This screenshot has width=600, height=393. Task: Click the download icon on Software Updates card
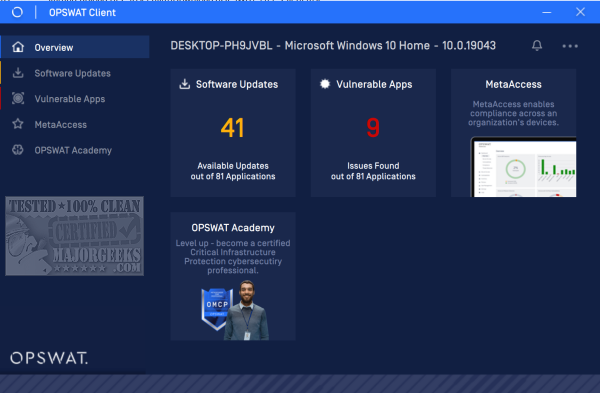coord(185,84)
